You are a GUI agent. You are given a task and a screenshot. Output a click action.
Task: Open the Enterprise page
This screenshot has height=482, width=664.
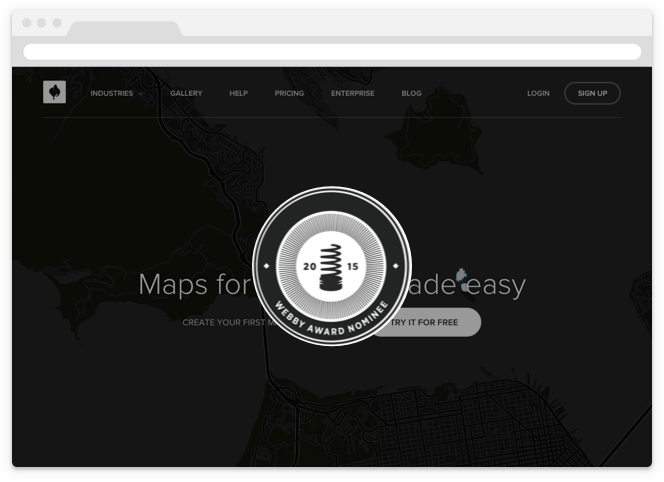click(x=353, y=93)
